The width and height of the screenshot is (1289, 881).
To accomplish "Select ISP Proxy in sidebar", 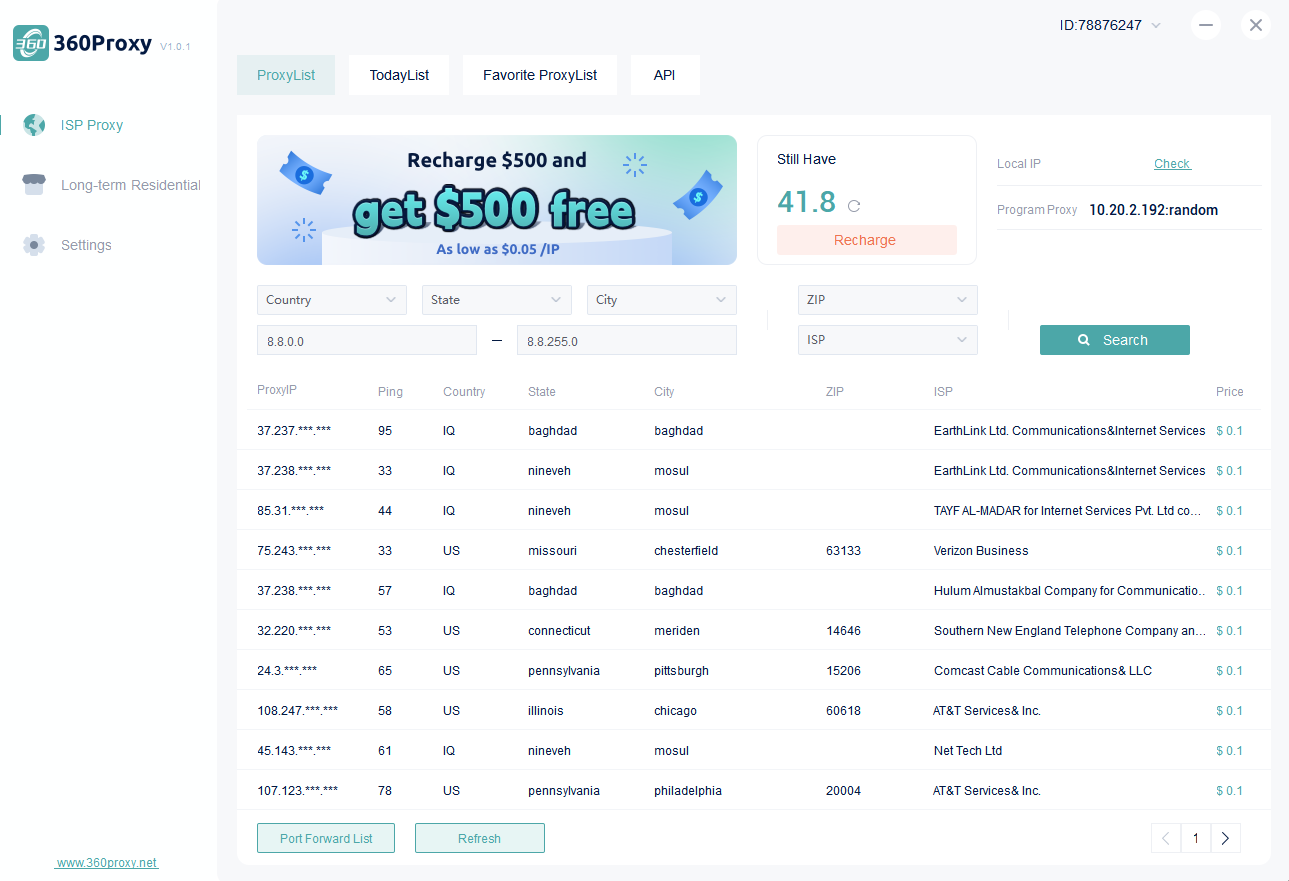I will click(x=92, y=125).
